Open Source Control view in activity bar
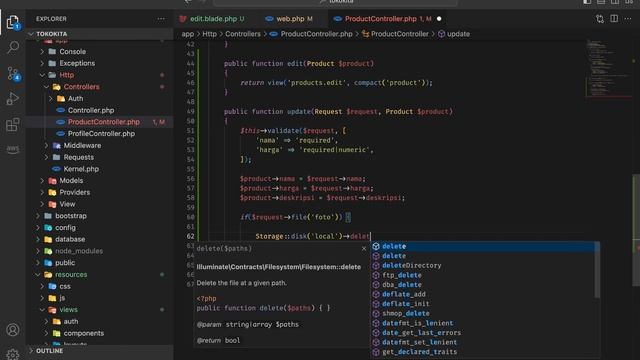This screenshot has height=360, width=640. coord(13,73)
